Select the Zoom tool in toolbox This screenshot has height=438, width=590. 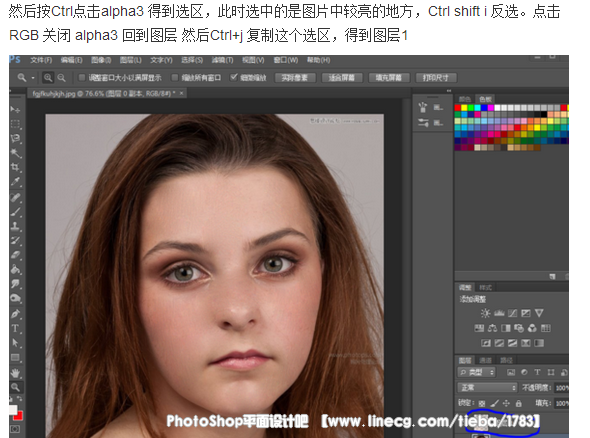[15, 387]
